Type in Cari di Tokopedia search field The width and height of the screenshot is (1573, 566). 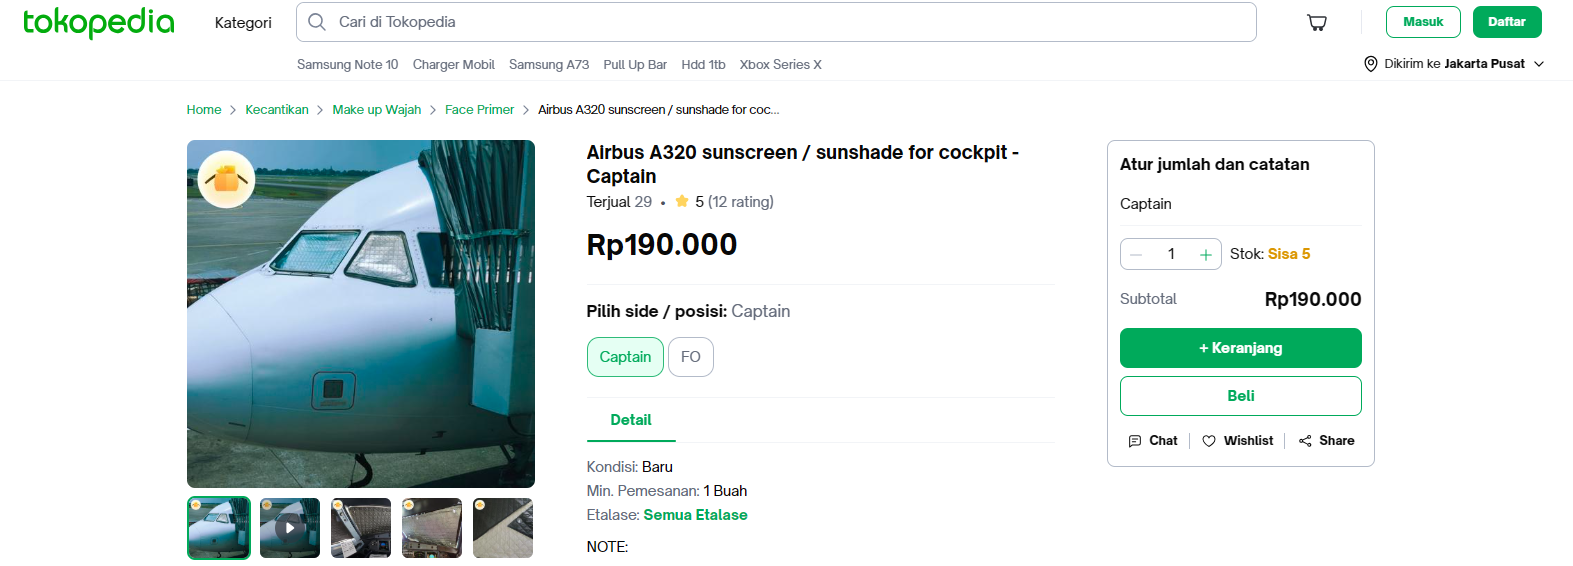click(780, 22)
